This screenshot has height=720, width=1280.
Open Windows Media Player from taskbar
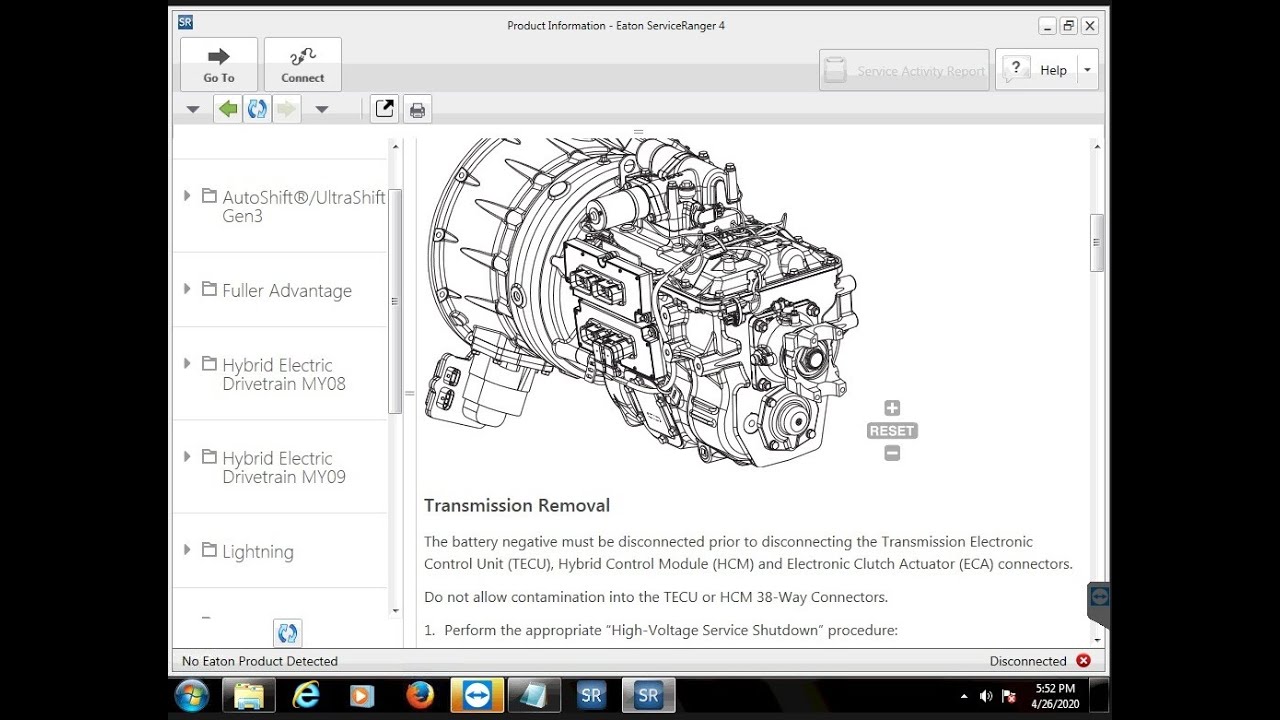(362, 696)
